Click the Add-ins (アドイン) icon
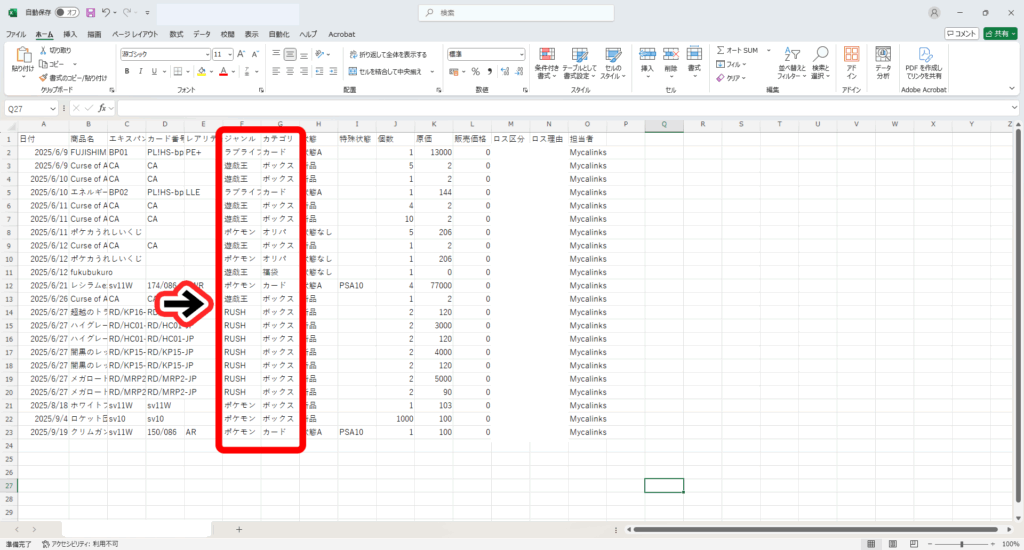This screenshot has height=550, width=1024. [851, 60]
